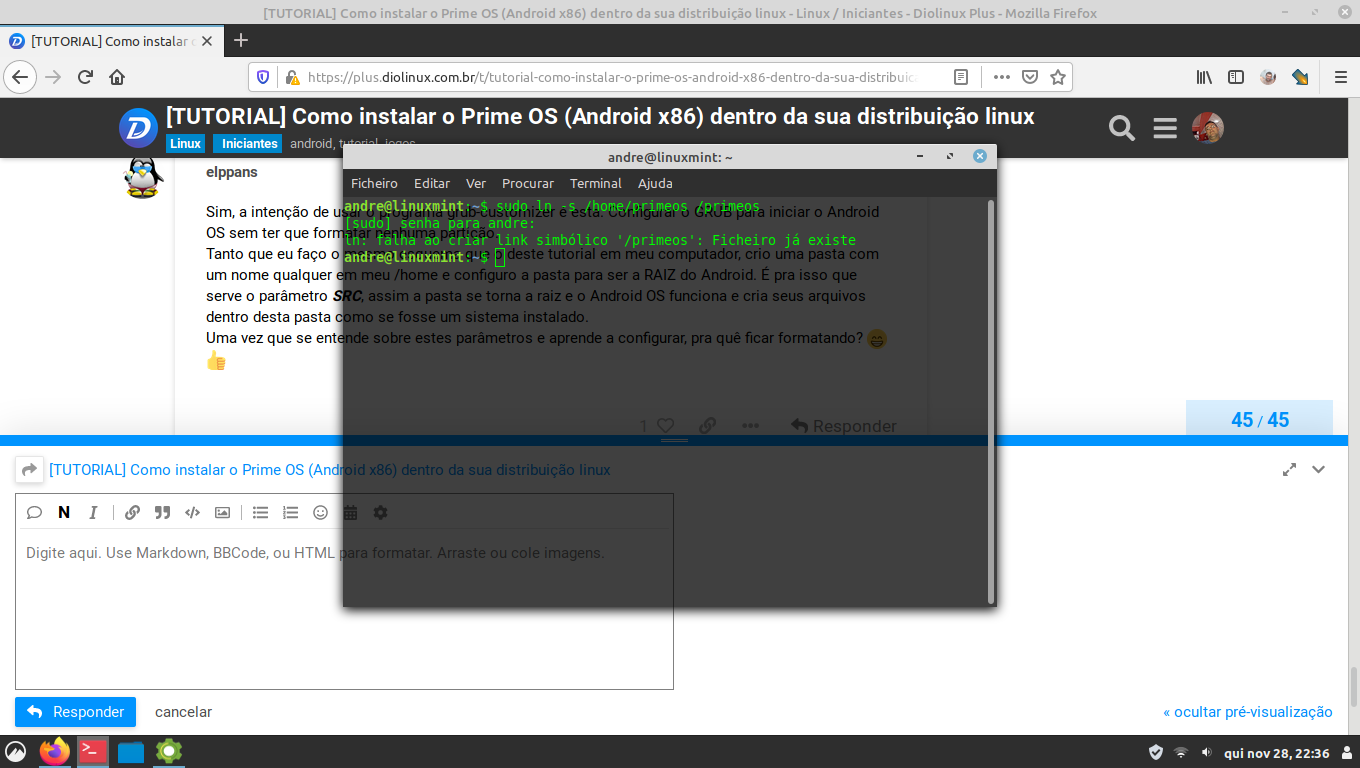Open Editar menu in terminal

coord(432,183)
